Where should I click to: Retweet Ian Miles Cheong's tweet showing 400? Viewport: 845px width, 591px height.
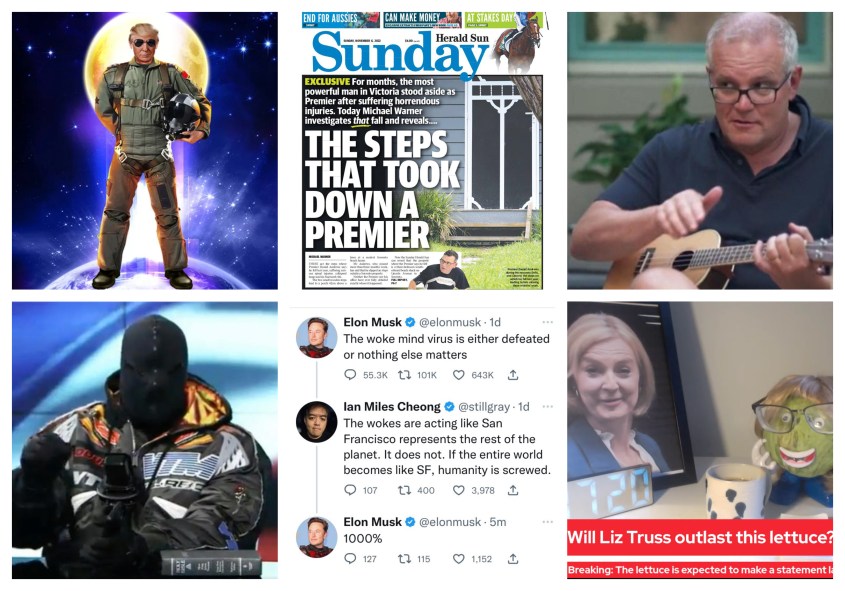[x=404, y=490]
